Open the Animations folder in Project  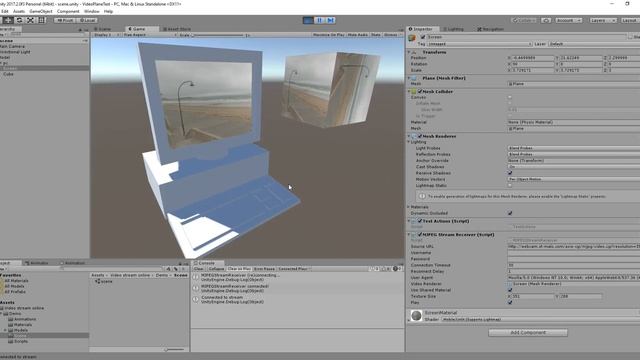22,319
